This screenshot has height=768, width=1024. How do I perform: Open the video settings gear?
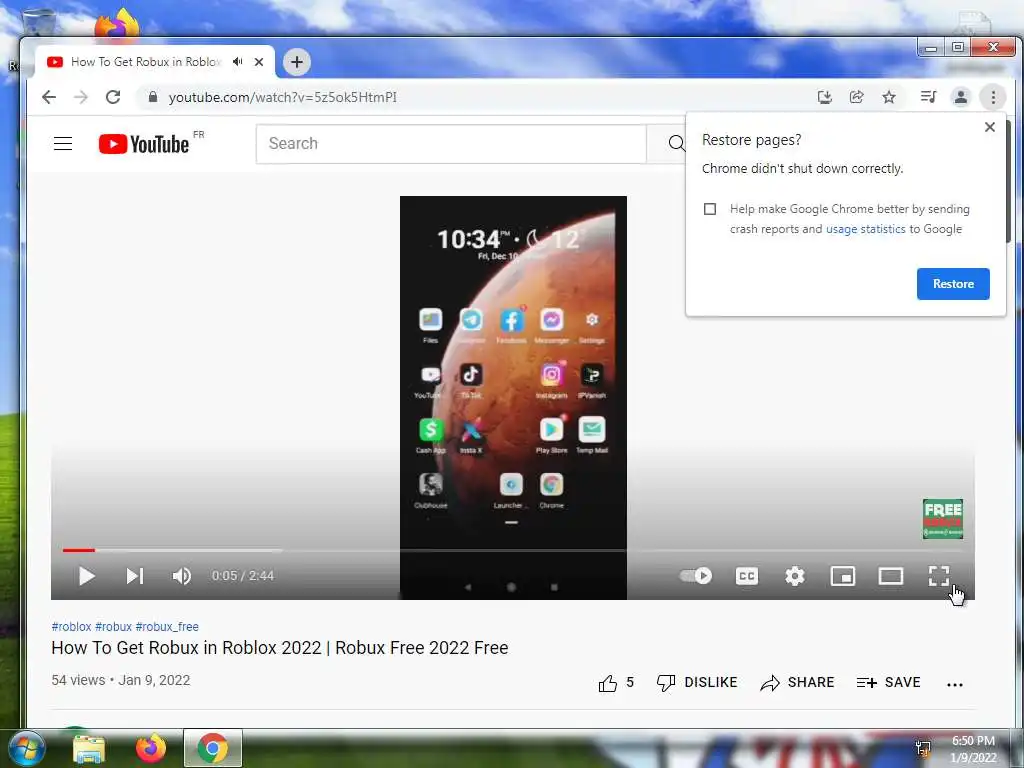click(x=795, y=576)
